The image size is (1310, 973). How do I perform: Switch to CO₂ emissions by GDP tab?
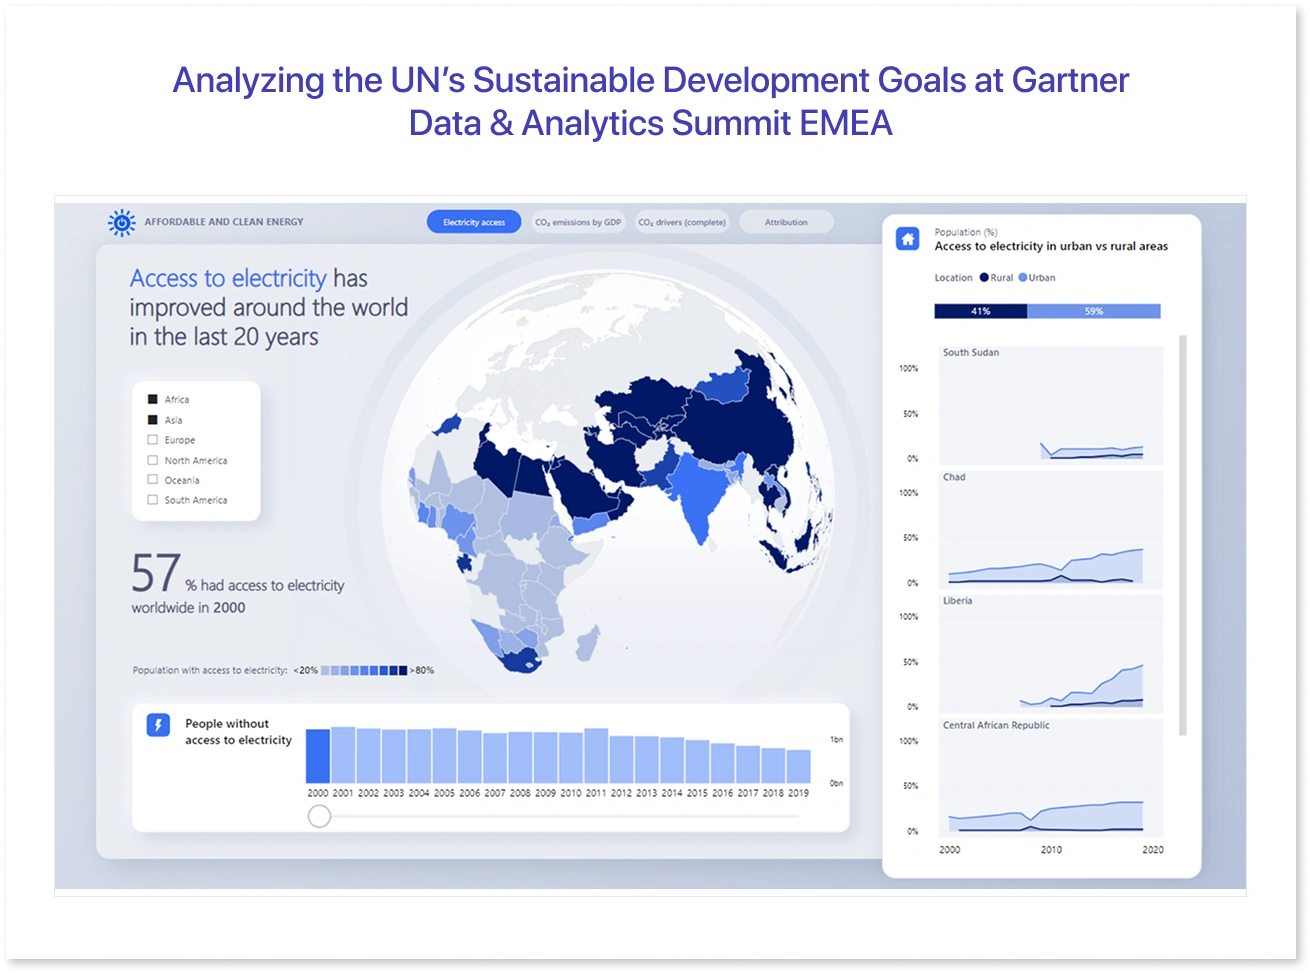[578, 222]
